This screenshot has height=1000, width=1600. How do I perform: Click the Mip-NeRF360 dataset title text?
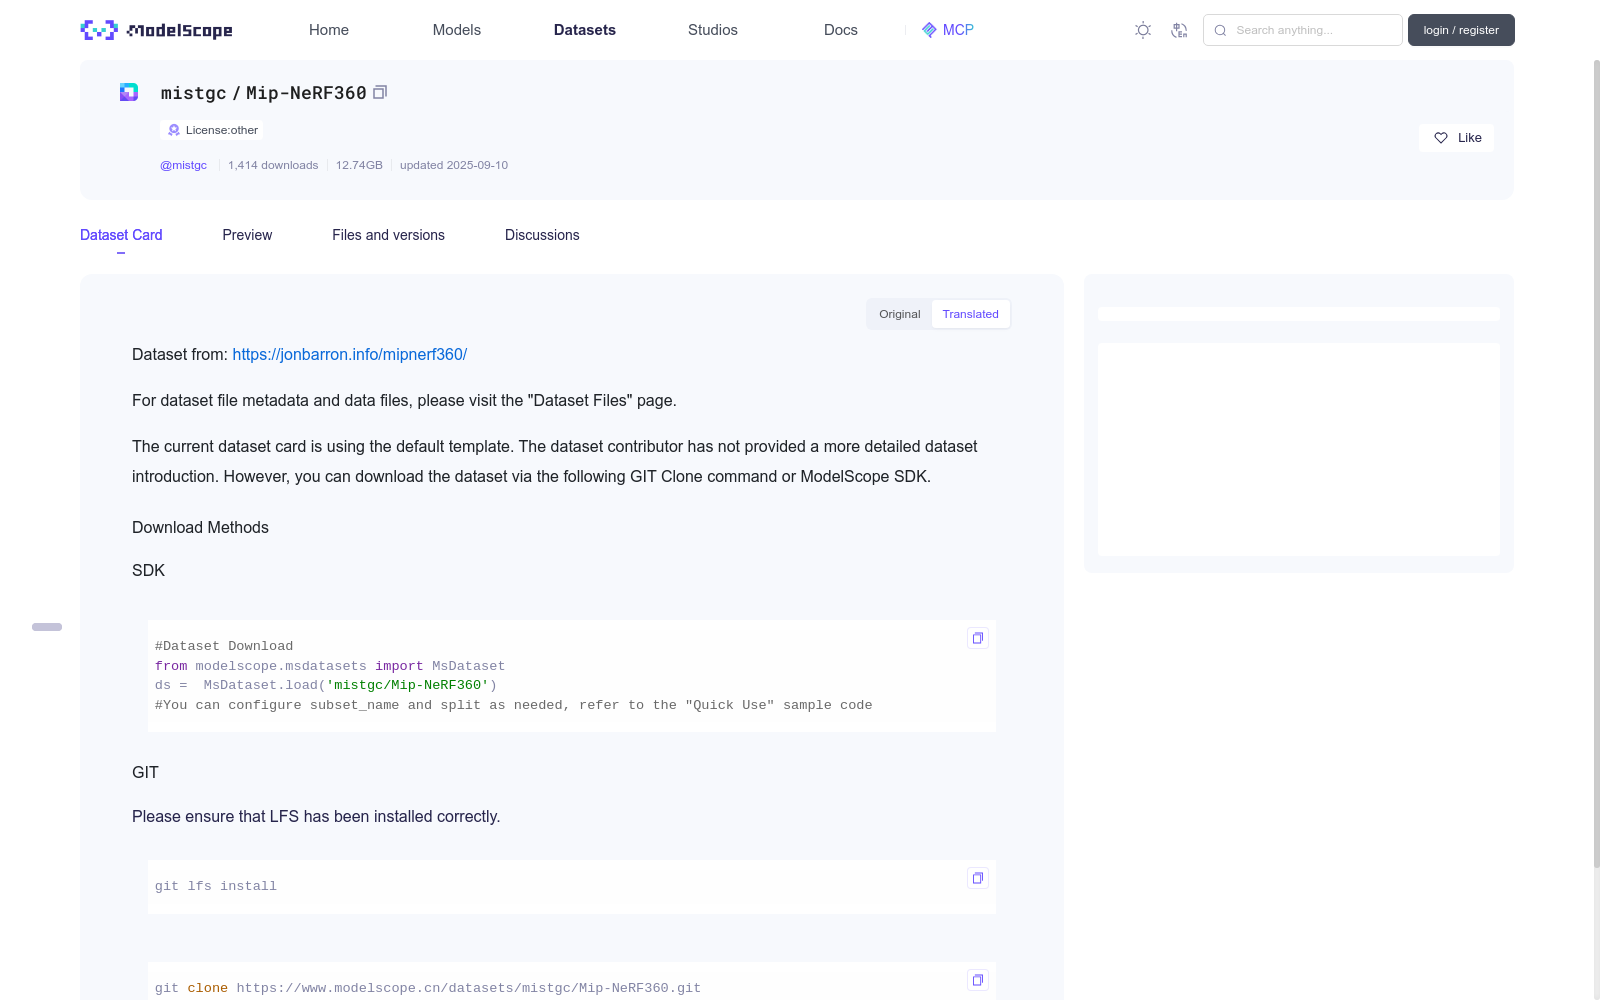tap(306, 93)
